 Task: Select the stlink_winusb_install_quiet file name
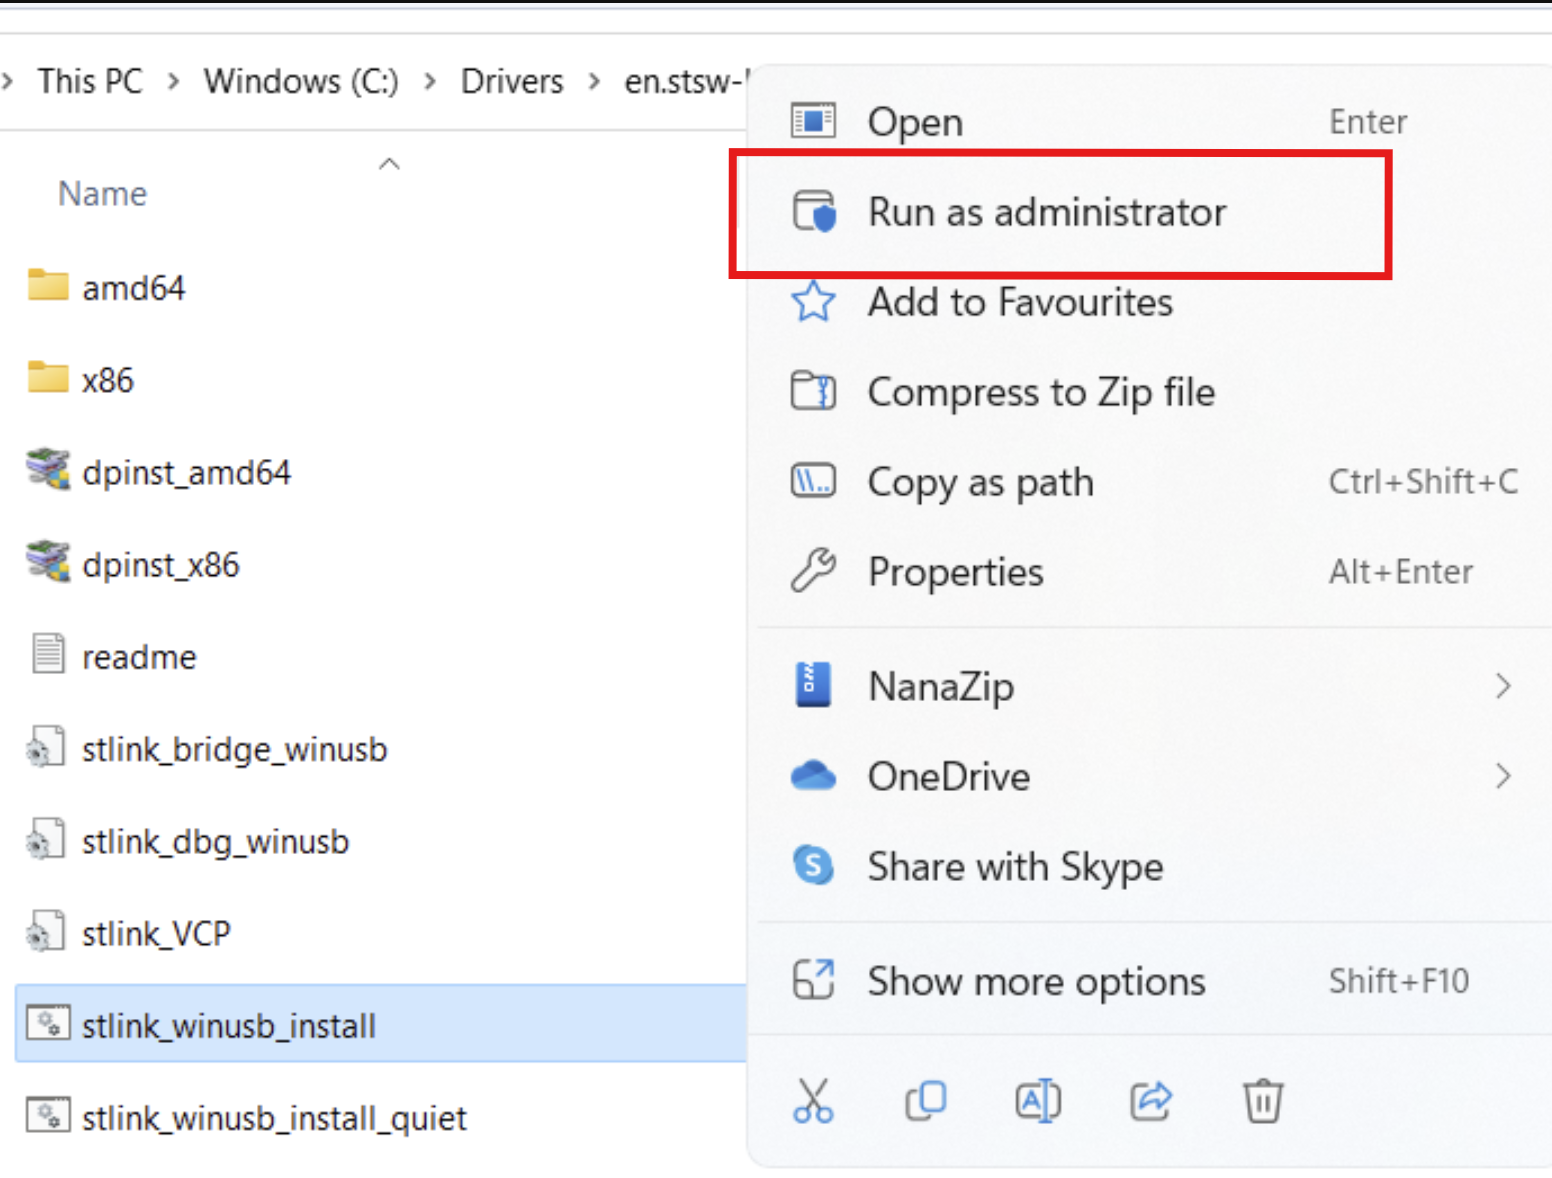[x=274, y=1118]
